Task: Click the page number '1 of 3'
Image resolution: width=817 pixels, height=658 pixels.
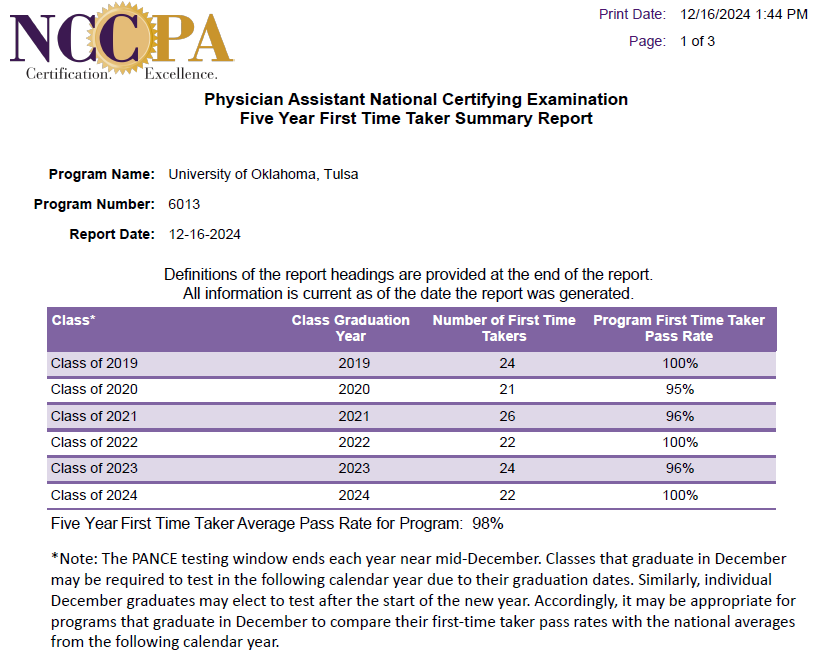Action: tap(697, 41)
